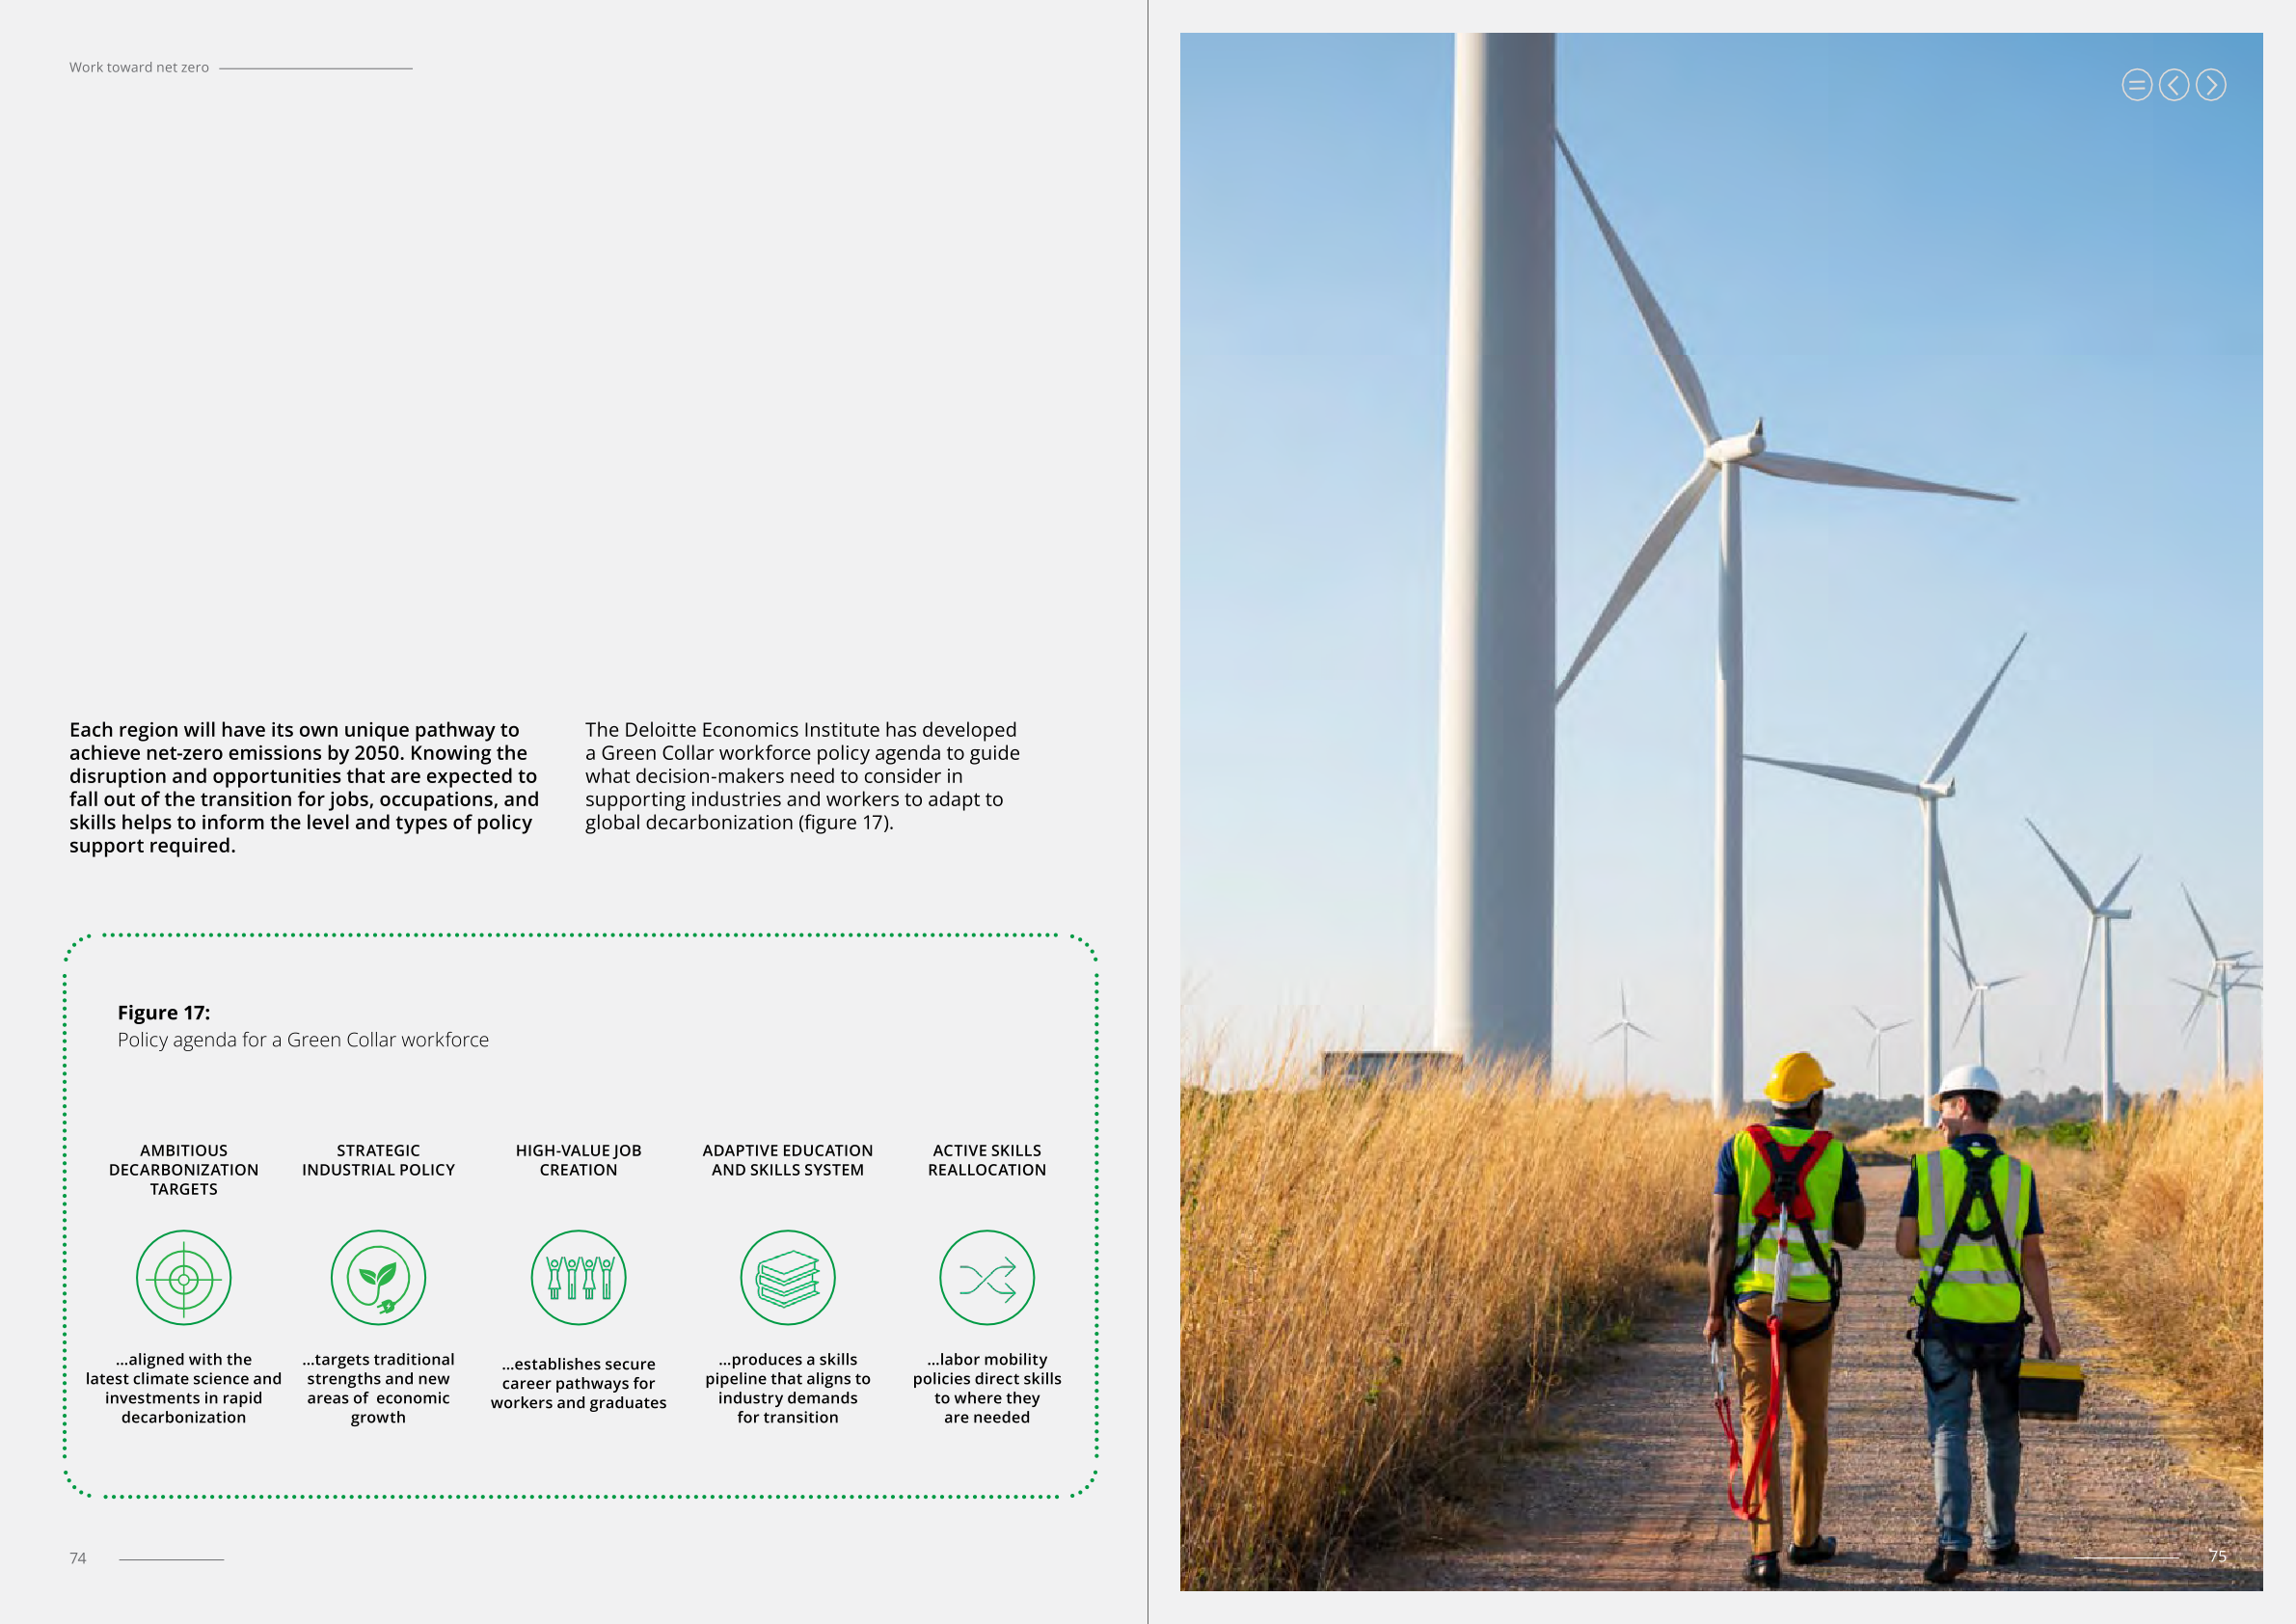Click the shuffle arrows reallocation icon
The height and width of the screenshot is (1624, 2296).
[986, 1277]
